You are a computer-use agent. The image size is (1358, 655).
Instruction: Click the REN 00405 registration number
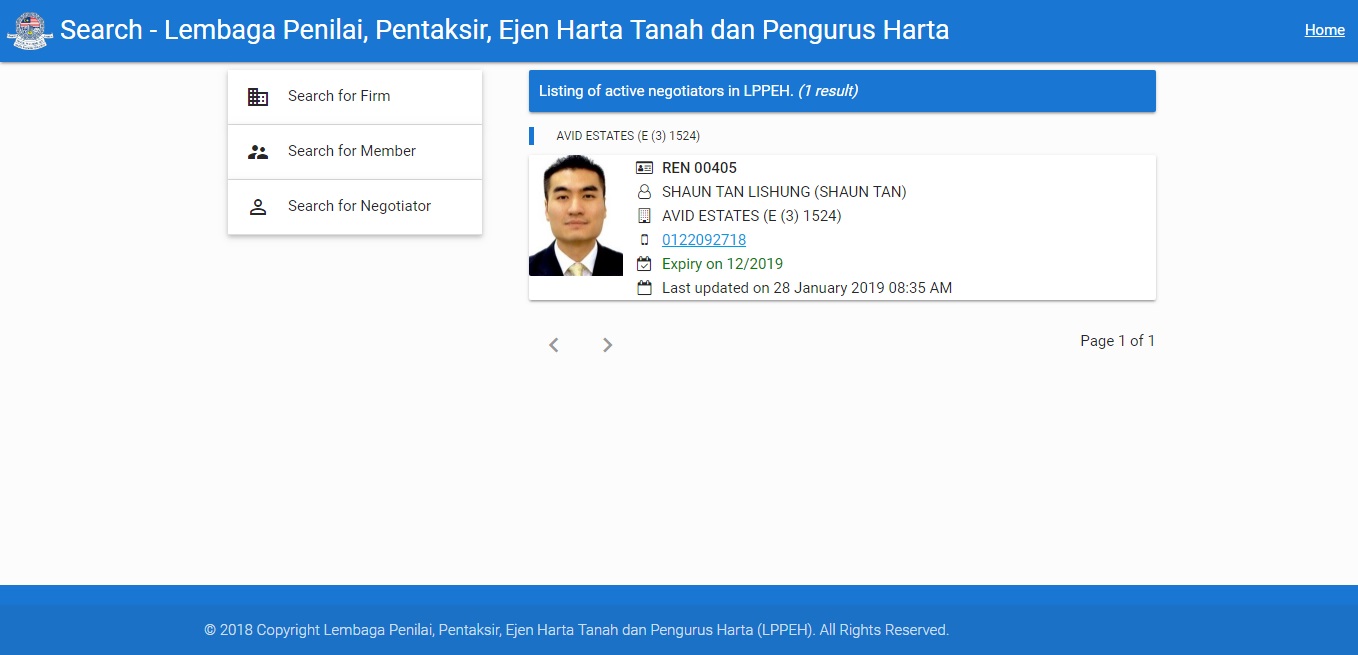pos(699,168)
